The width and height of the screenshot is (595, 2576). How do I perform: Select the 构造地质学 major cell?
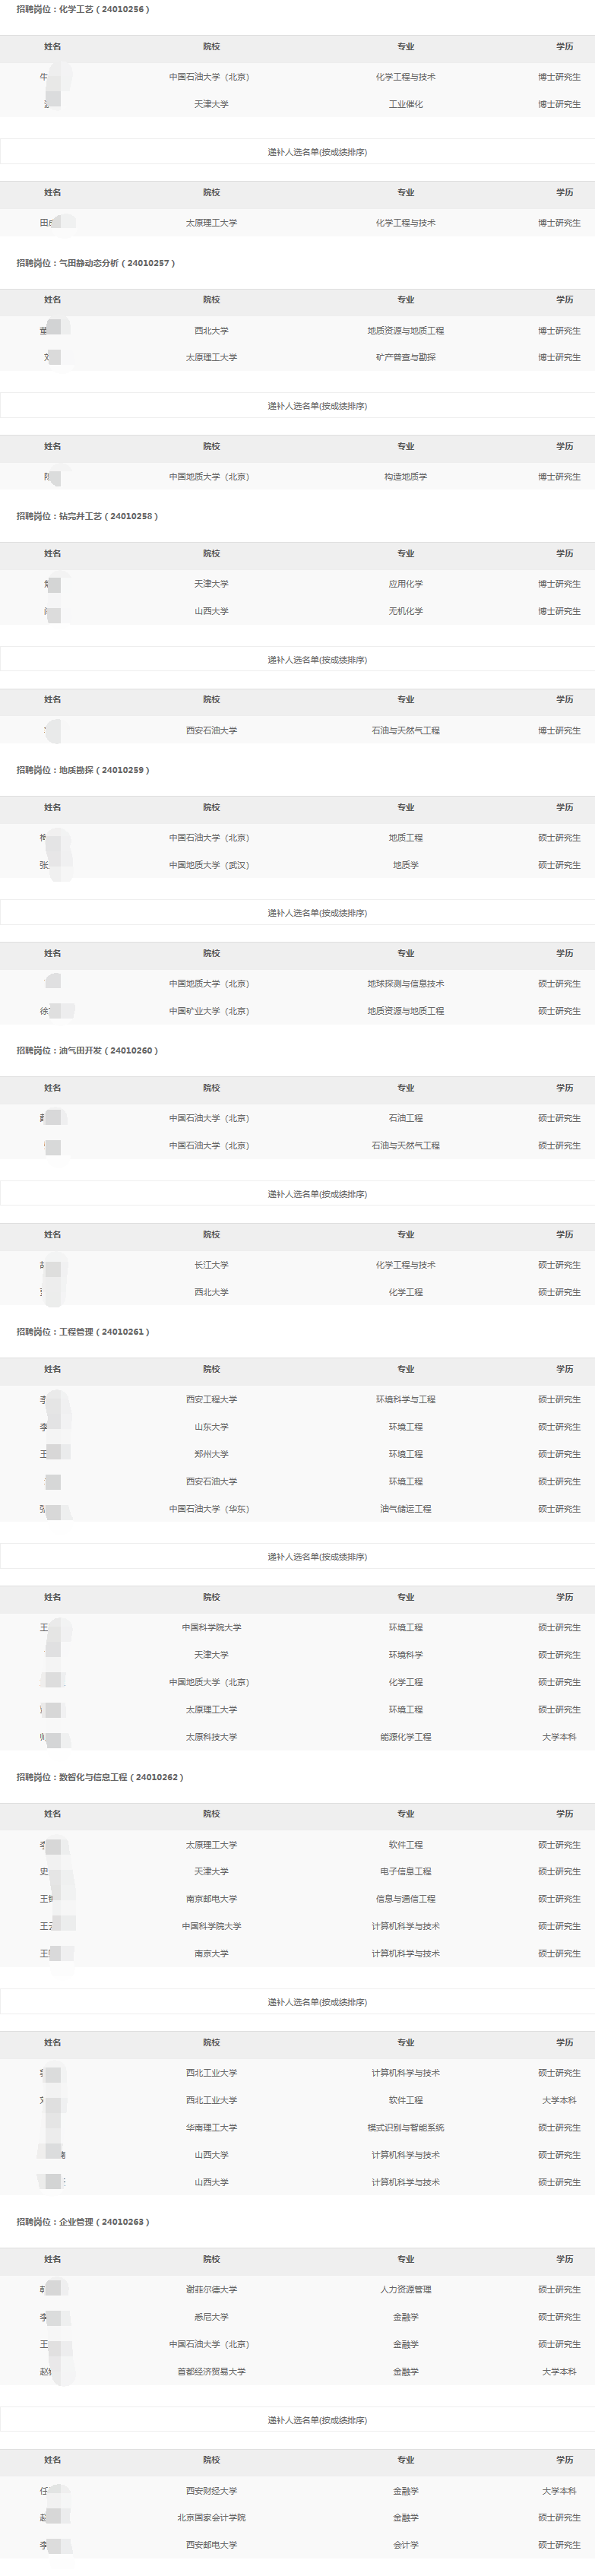[x=405, y=477]
